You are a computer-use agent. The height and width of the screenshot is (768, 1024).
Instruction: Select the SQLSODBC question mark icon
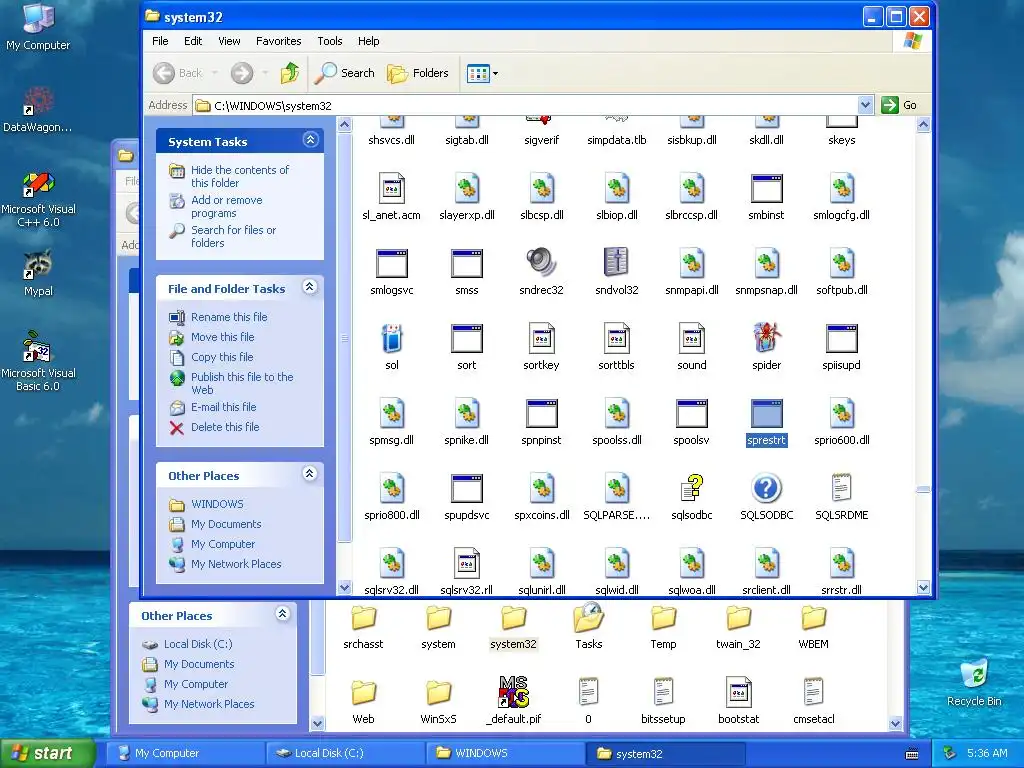[767, 488]
